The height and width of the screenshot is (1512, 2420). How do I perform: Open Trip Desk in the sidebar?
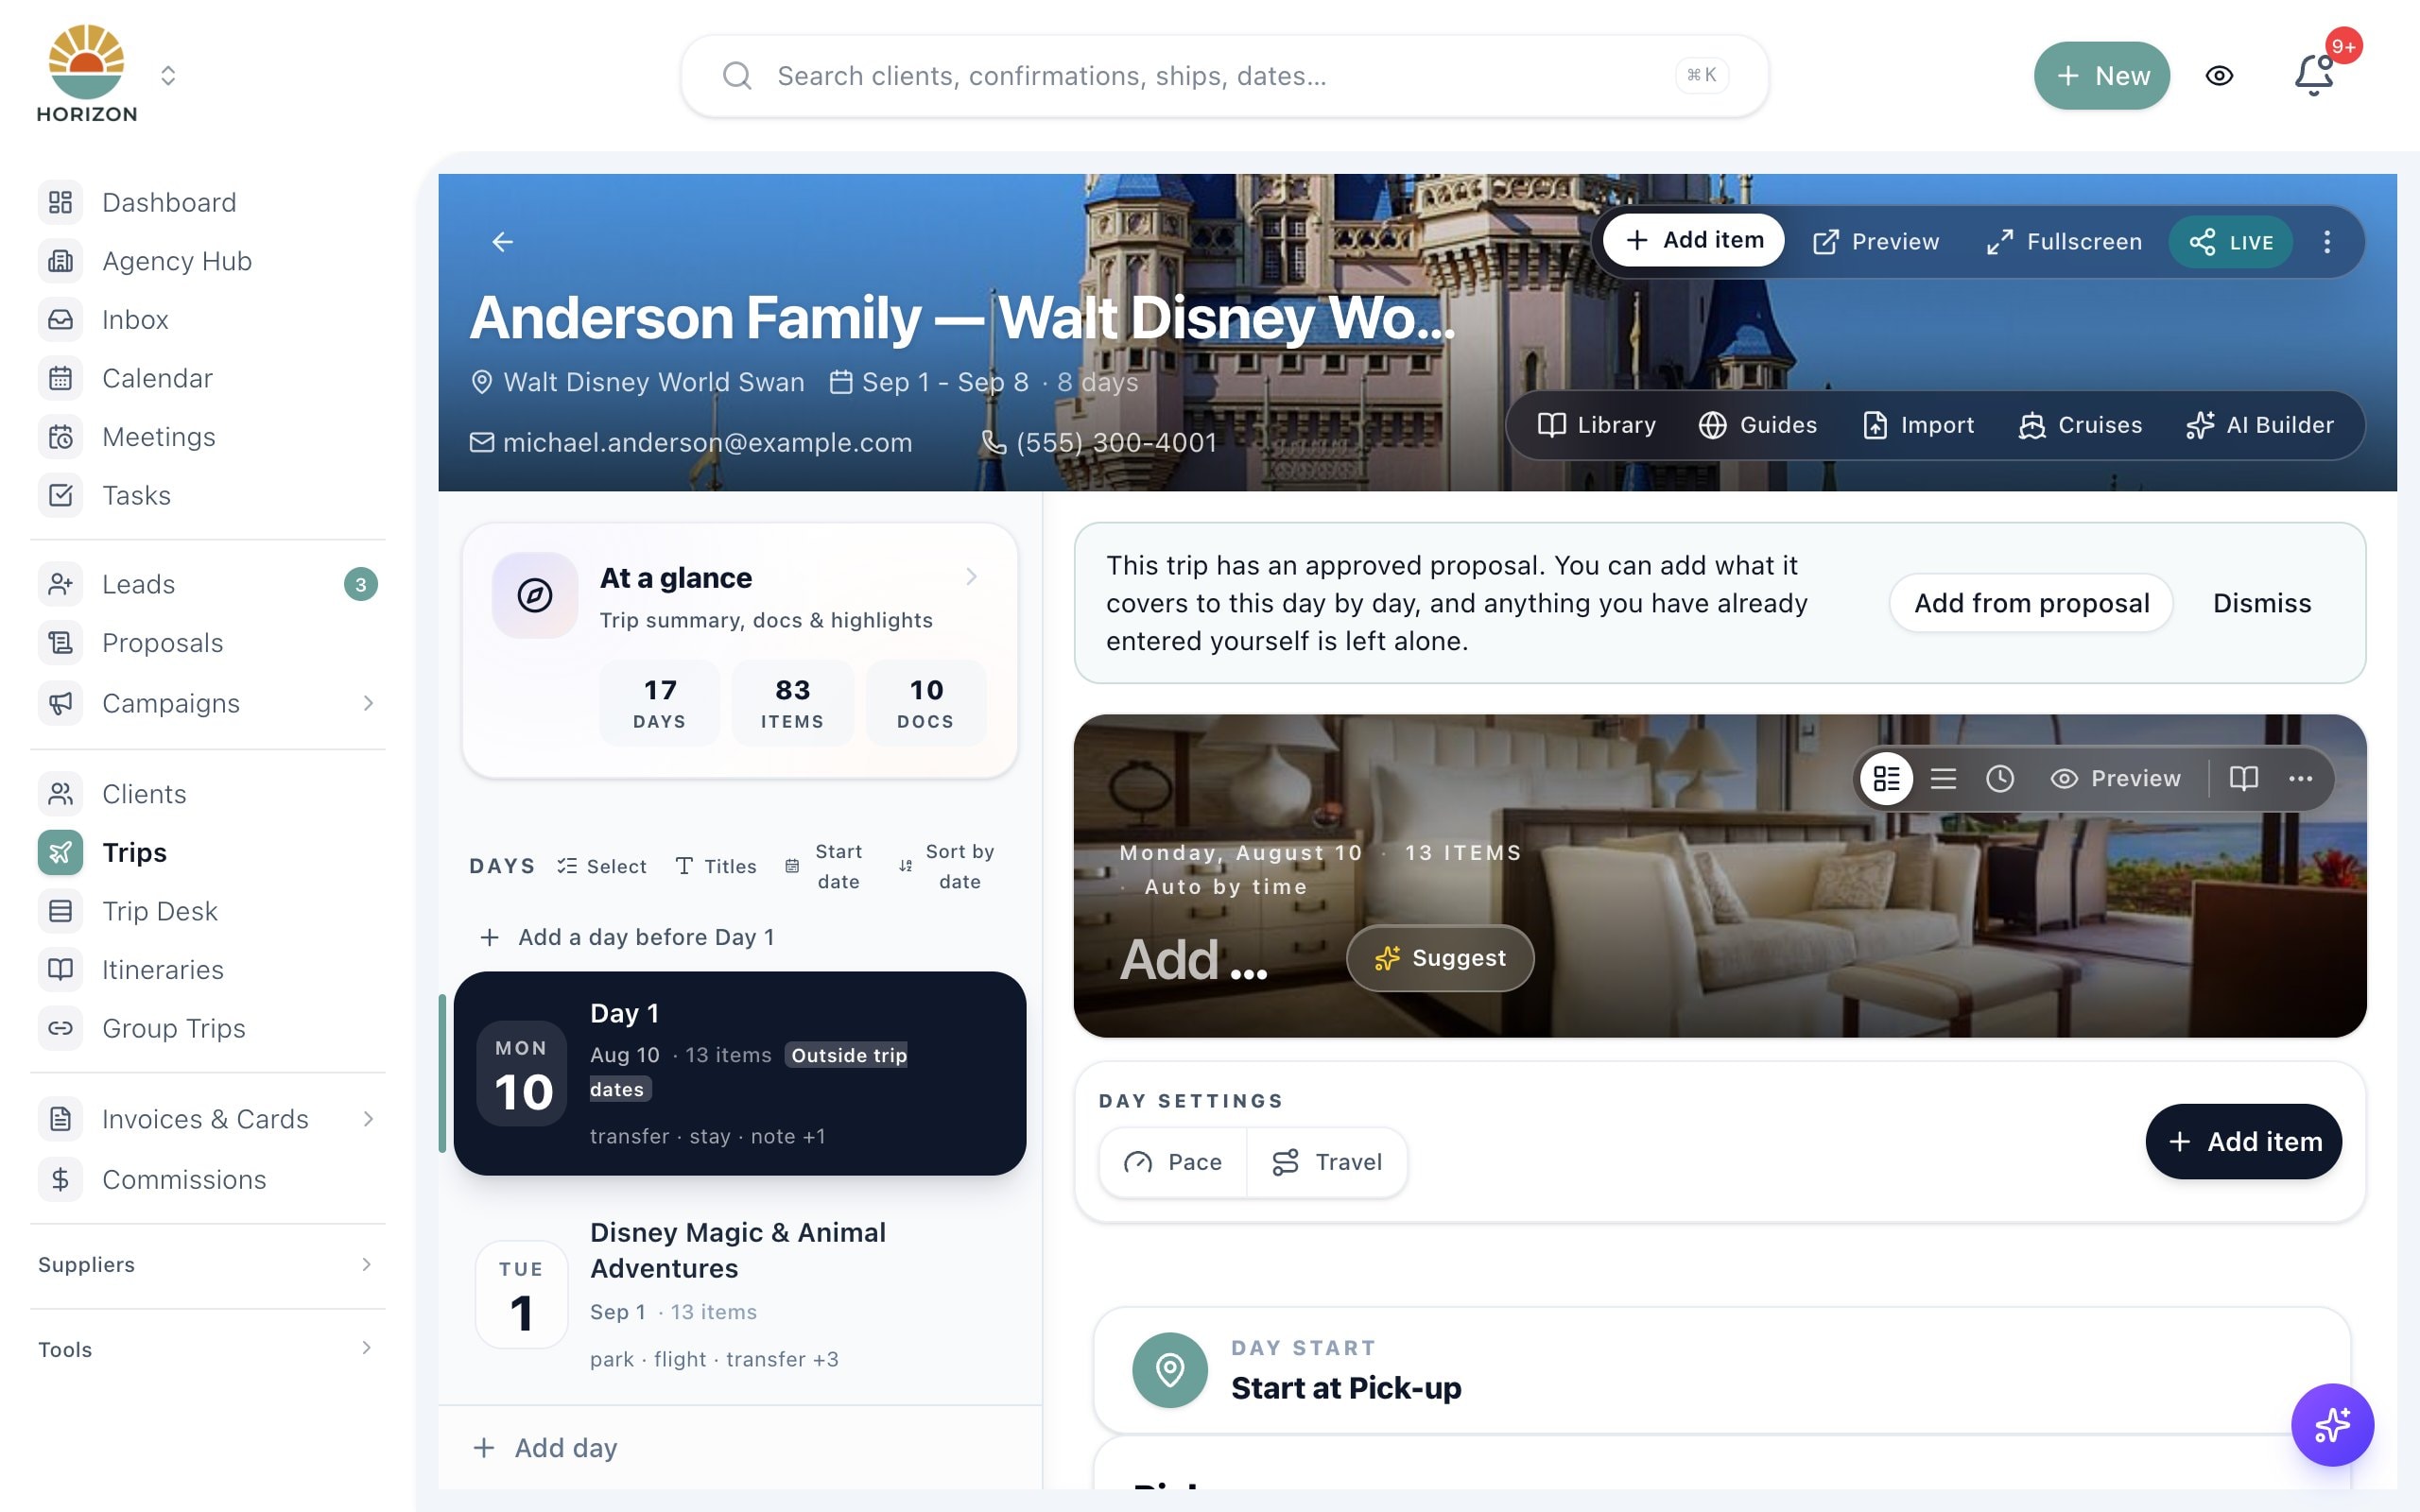coord(208,911)
